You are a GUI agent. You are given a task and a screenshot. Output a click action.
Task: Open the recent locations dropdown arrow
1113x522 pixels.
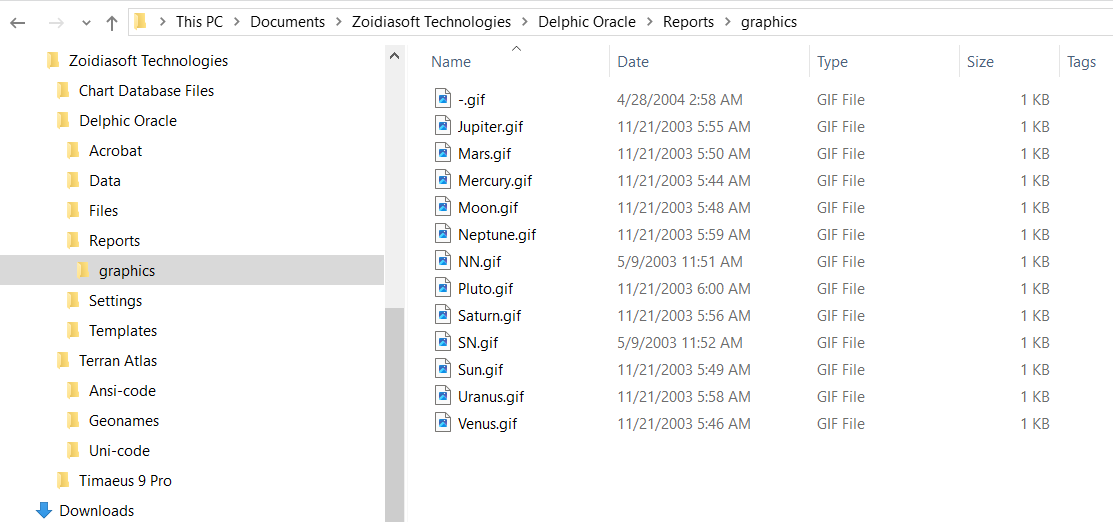[x=87, y=23]
